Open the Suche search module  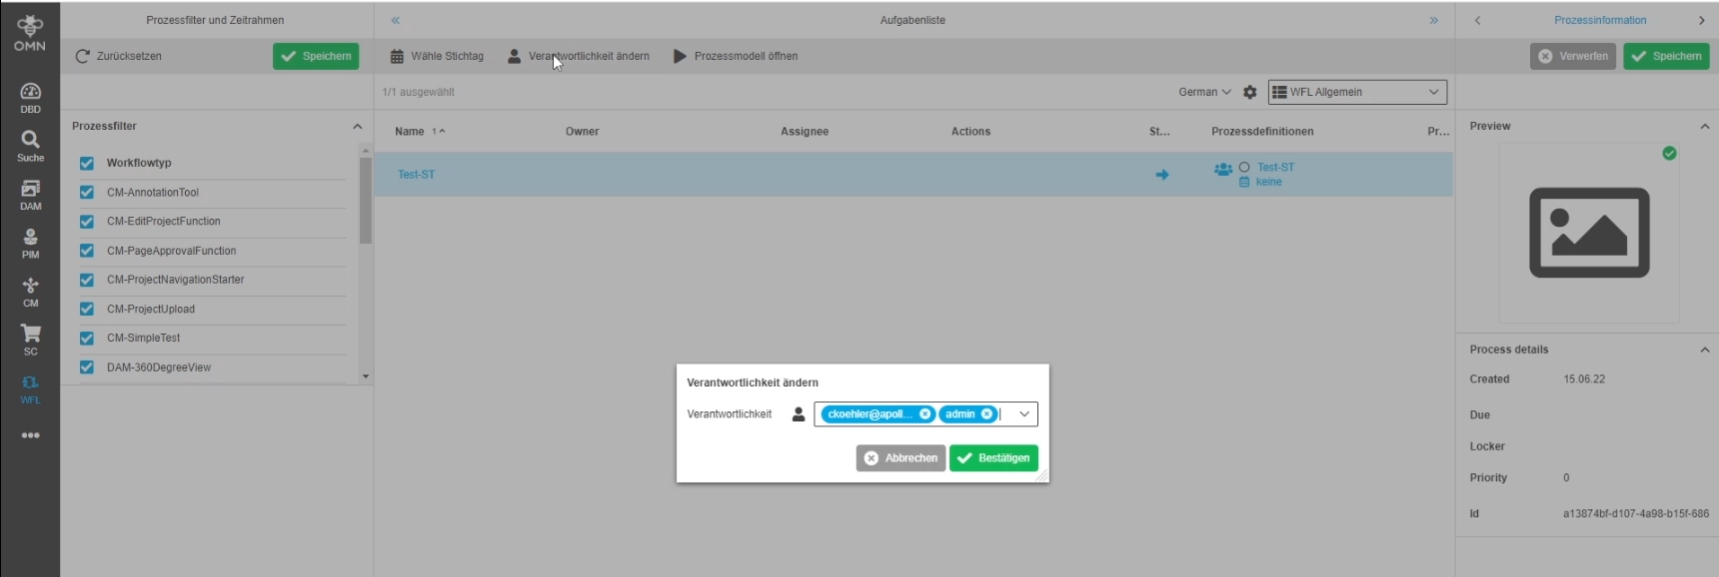tap(30, 146)
